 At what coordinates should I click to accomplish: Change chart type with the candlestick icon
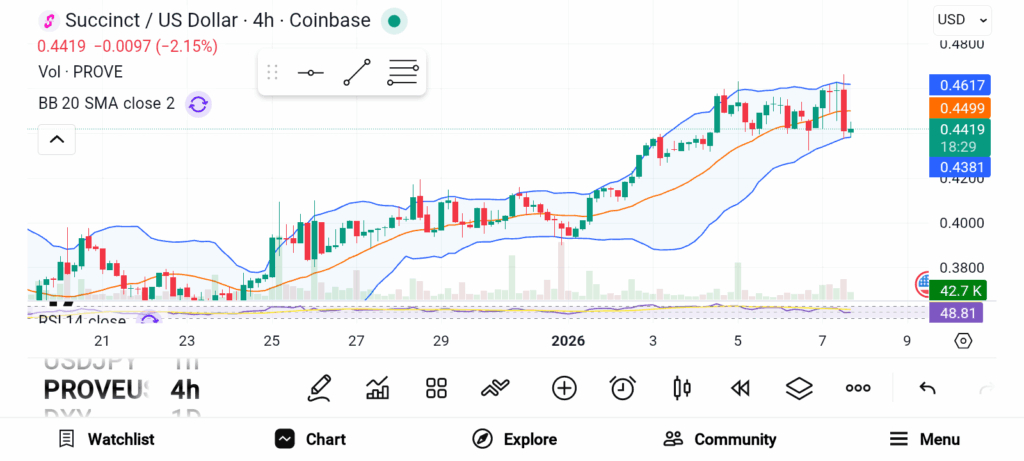682,388
